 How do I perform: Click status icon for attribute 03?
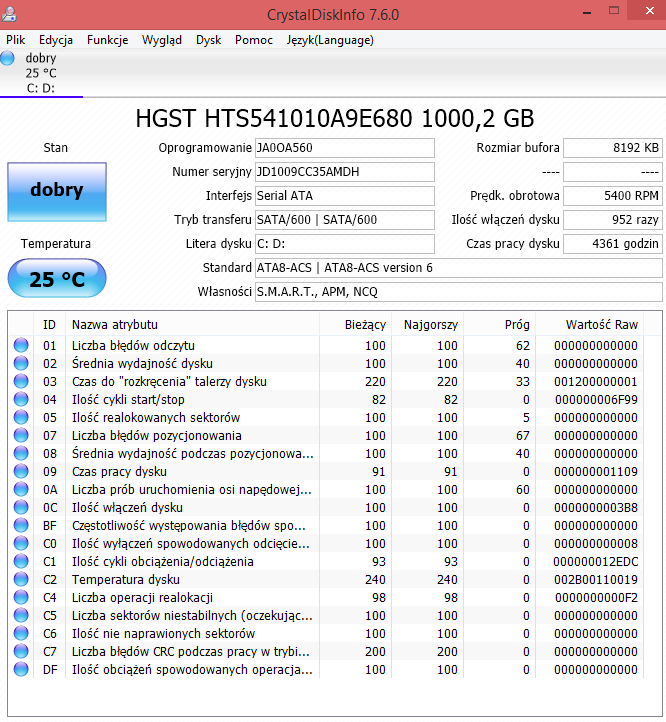(21, 381)
